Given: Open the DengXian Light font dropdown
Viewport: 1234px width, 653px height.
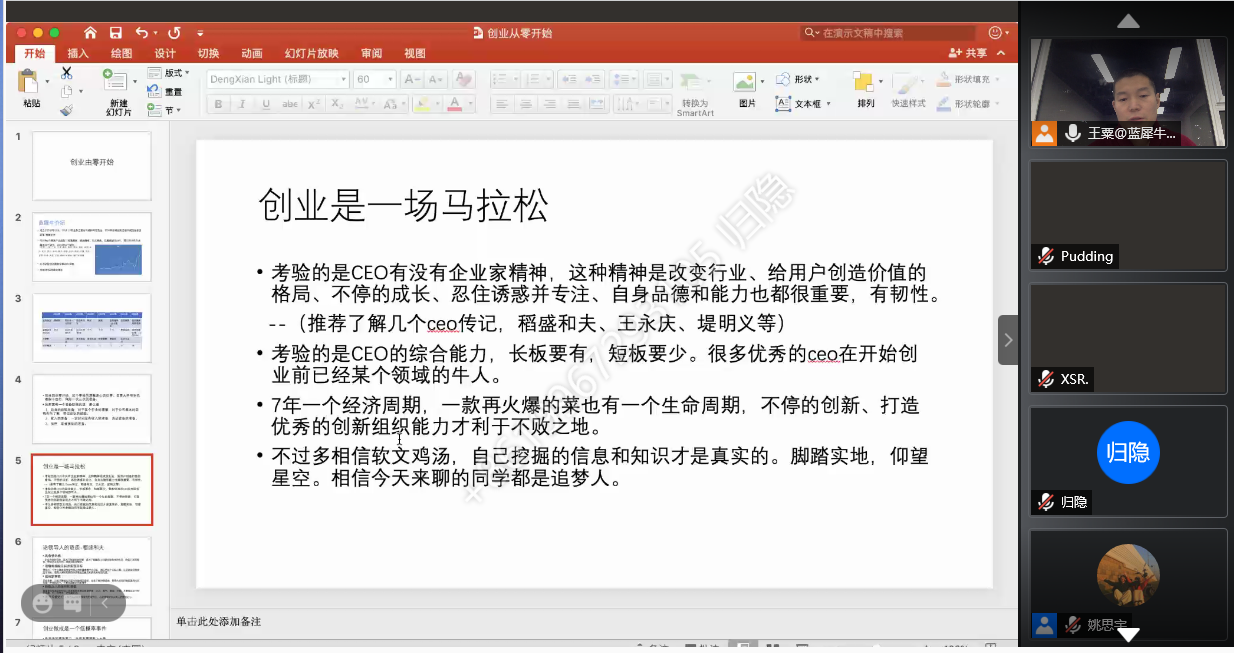Looking at the screenshot, I should point(278,79).
